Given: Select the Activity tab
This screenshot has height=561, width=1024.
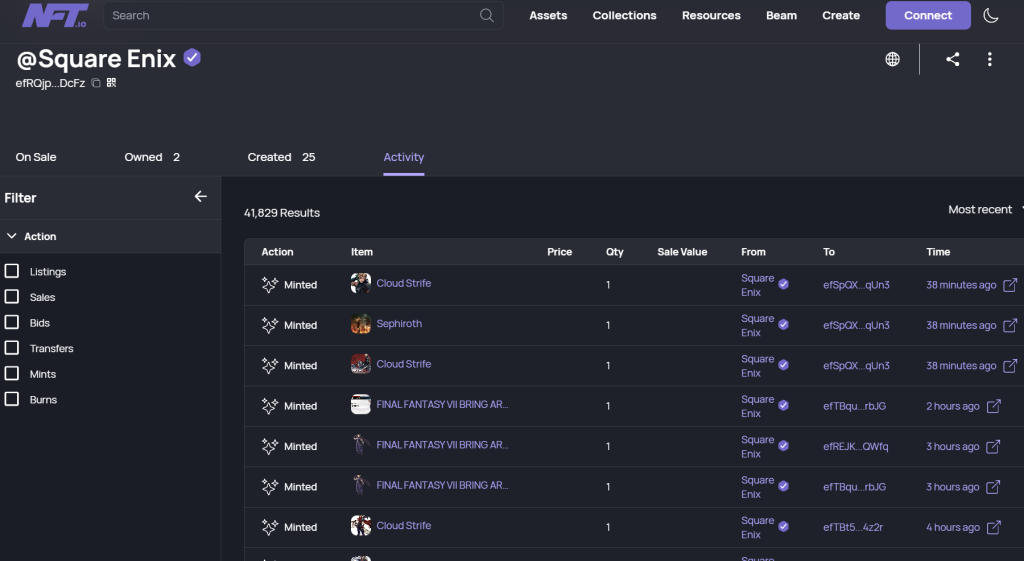Looking at the screenshot, I should (404, 157).
